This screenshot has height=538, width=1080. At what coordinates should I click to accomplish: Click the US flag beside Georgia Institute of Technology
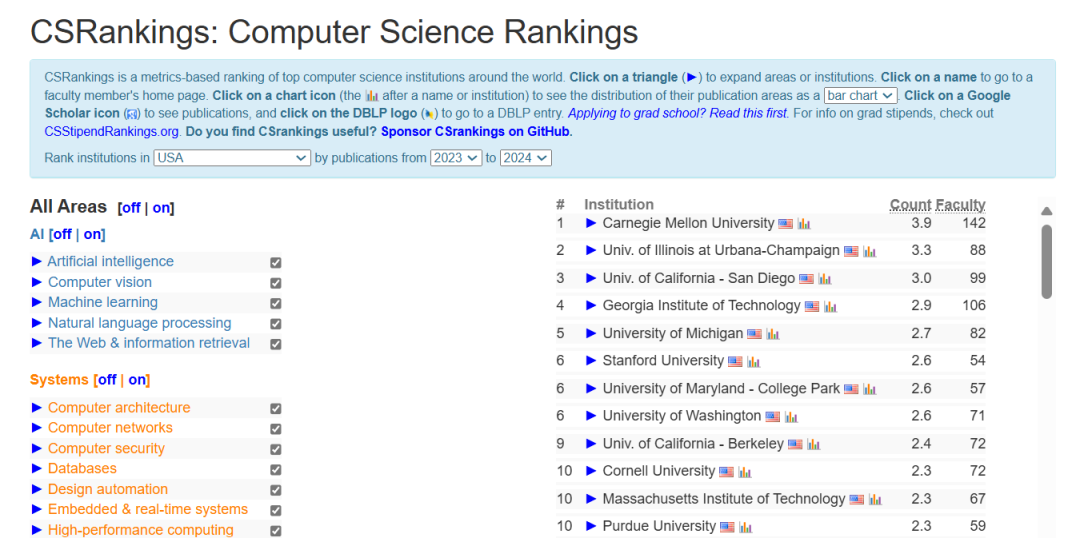click(x=811, y=307)
